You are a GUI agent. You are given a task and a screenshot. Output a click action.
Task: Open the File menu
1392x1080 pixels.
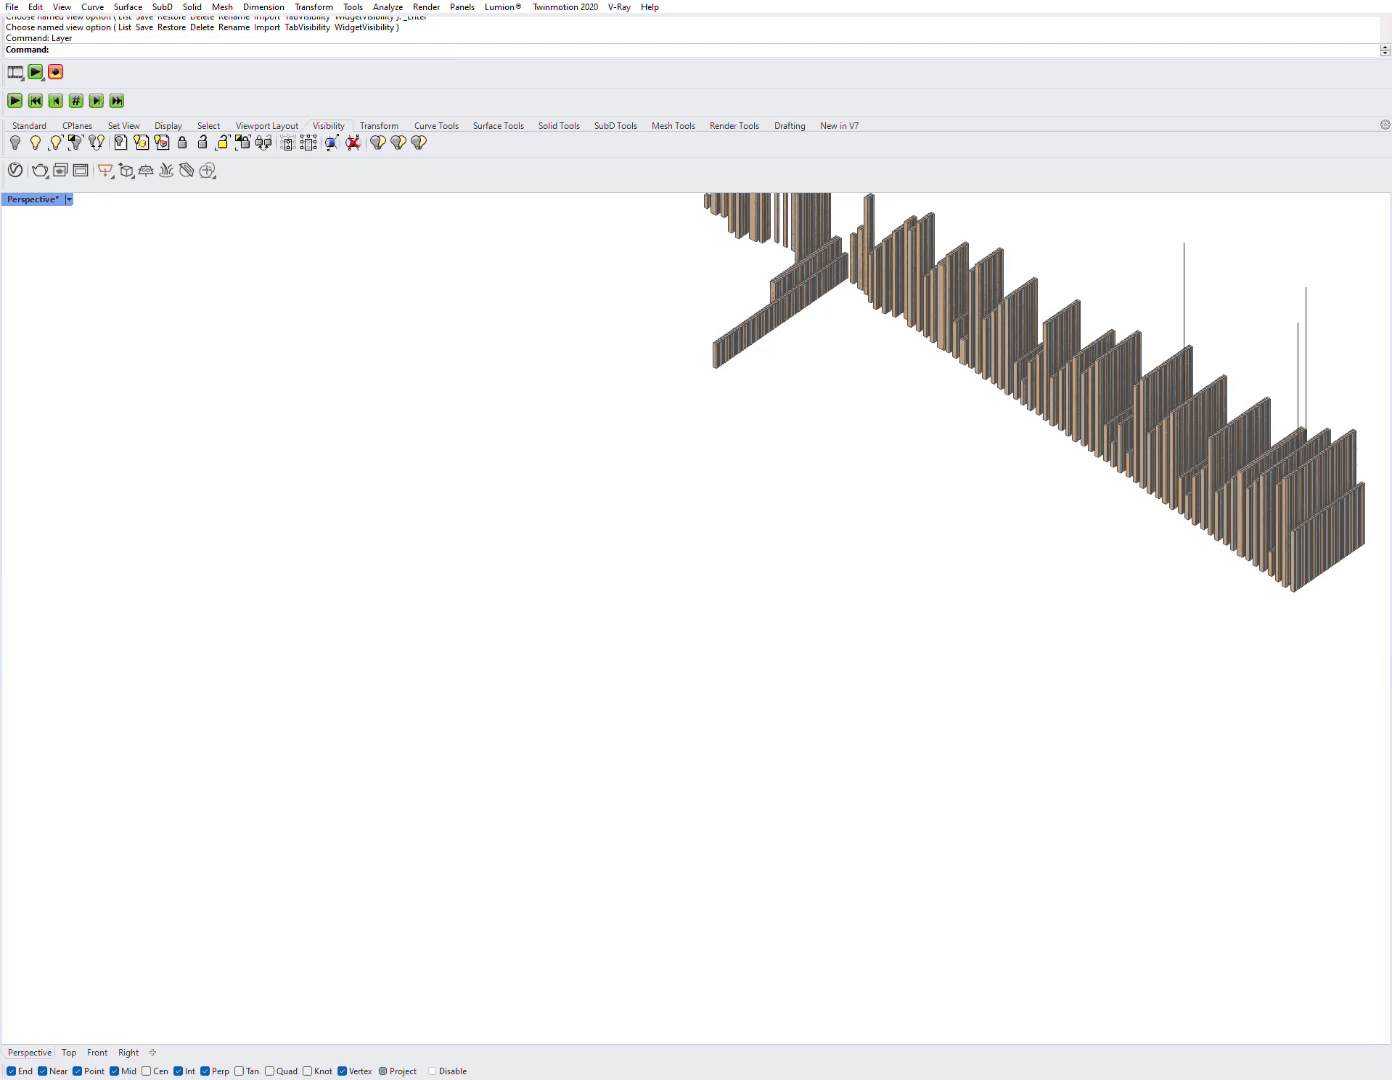click(x=12, y=7)
